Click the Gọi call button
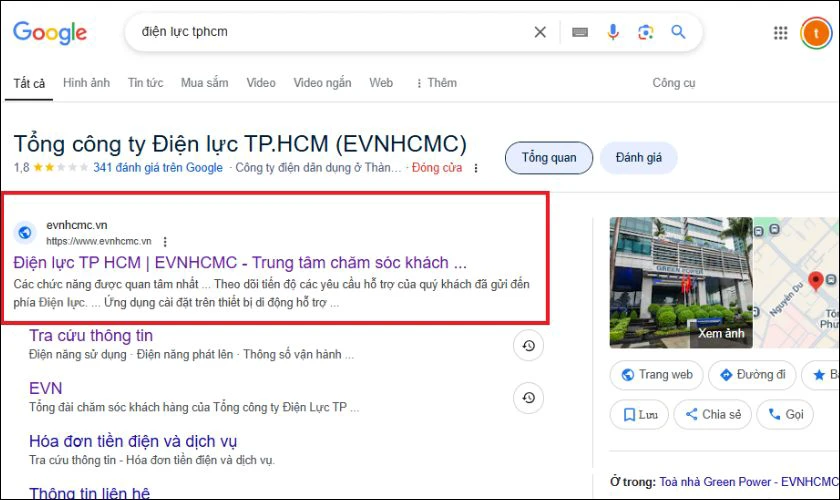Screen dimensions: 840x500 (x=785, y=415)
